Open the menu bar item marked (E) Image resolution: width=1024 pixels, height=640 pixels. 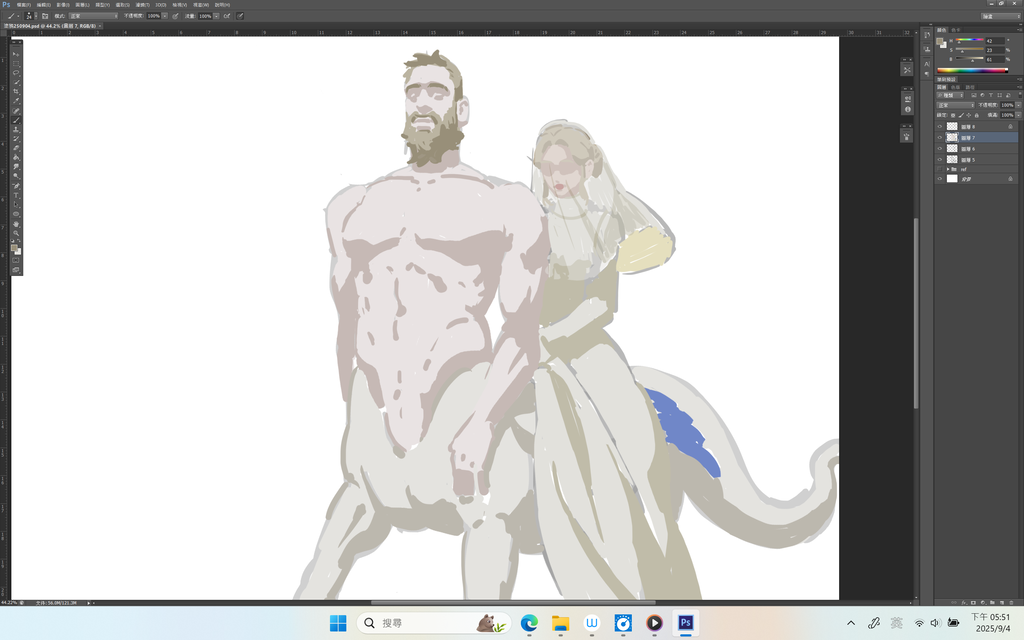tap(44, 5)
